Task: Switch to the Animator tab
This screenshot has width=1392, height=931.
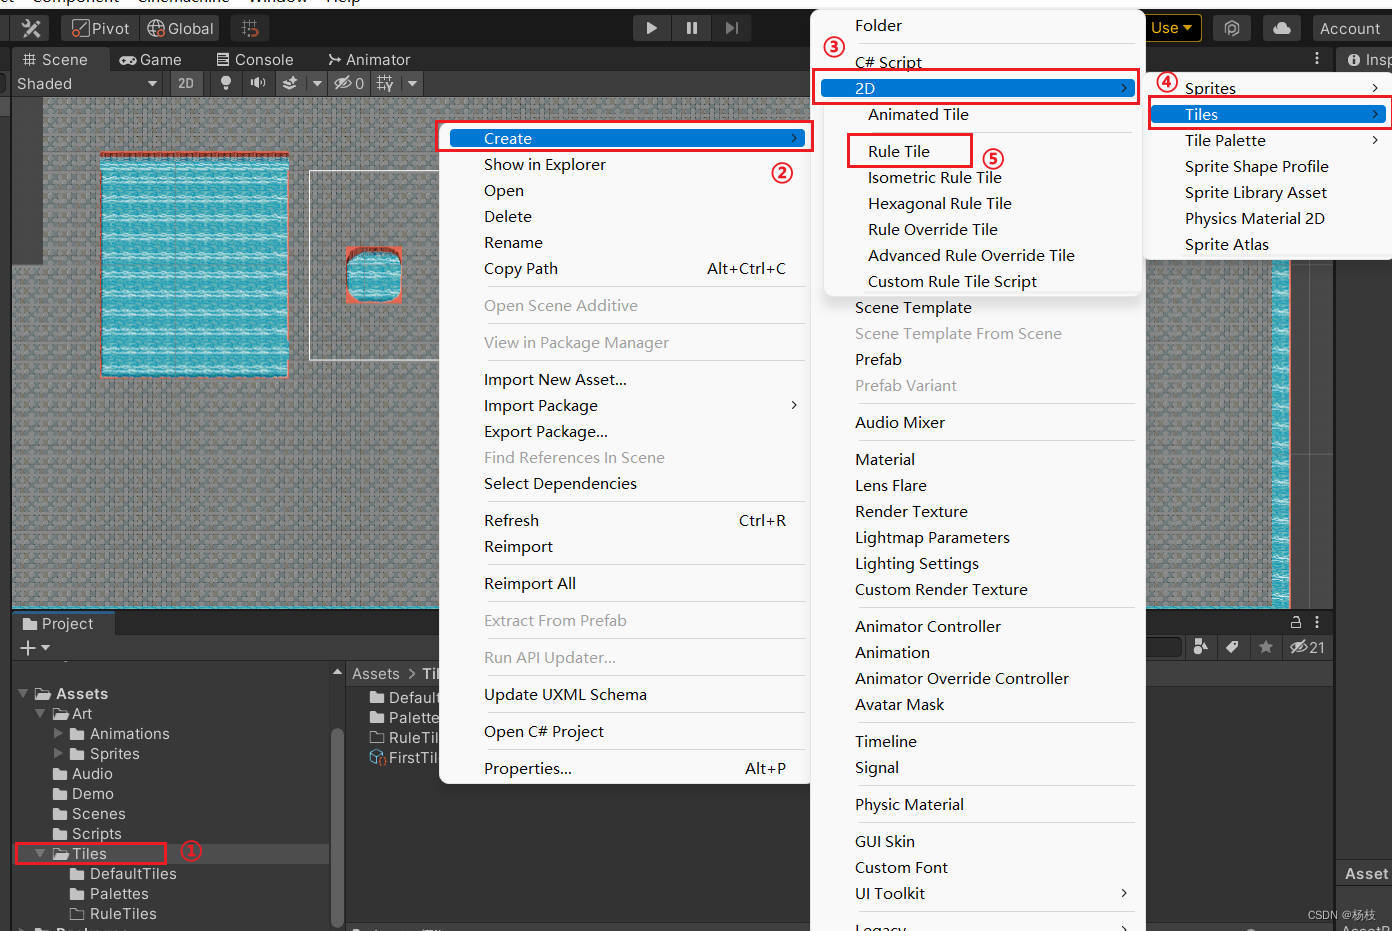Action: tap(369, 60)
